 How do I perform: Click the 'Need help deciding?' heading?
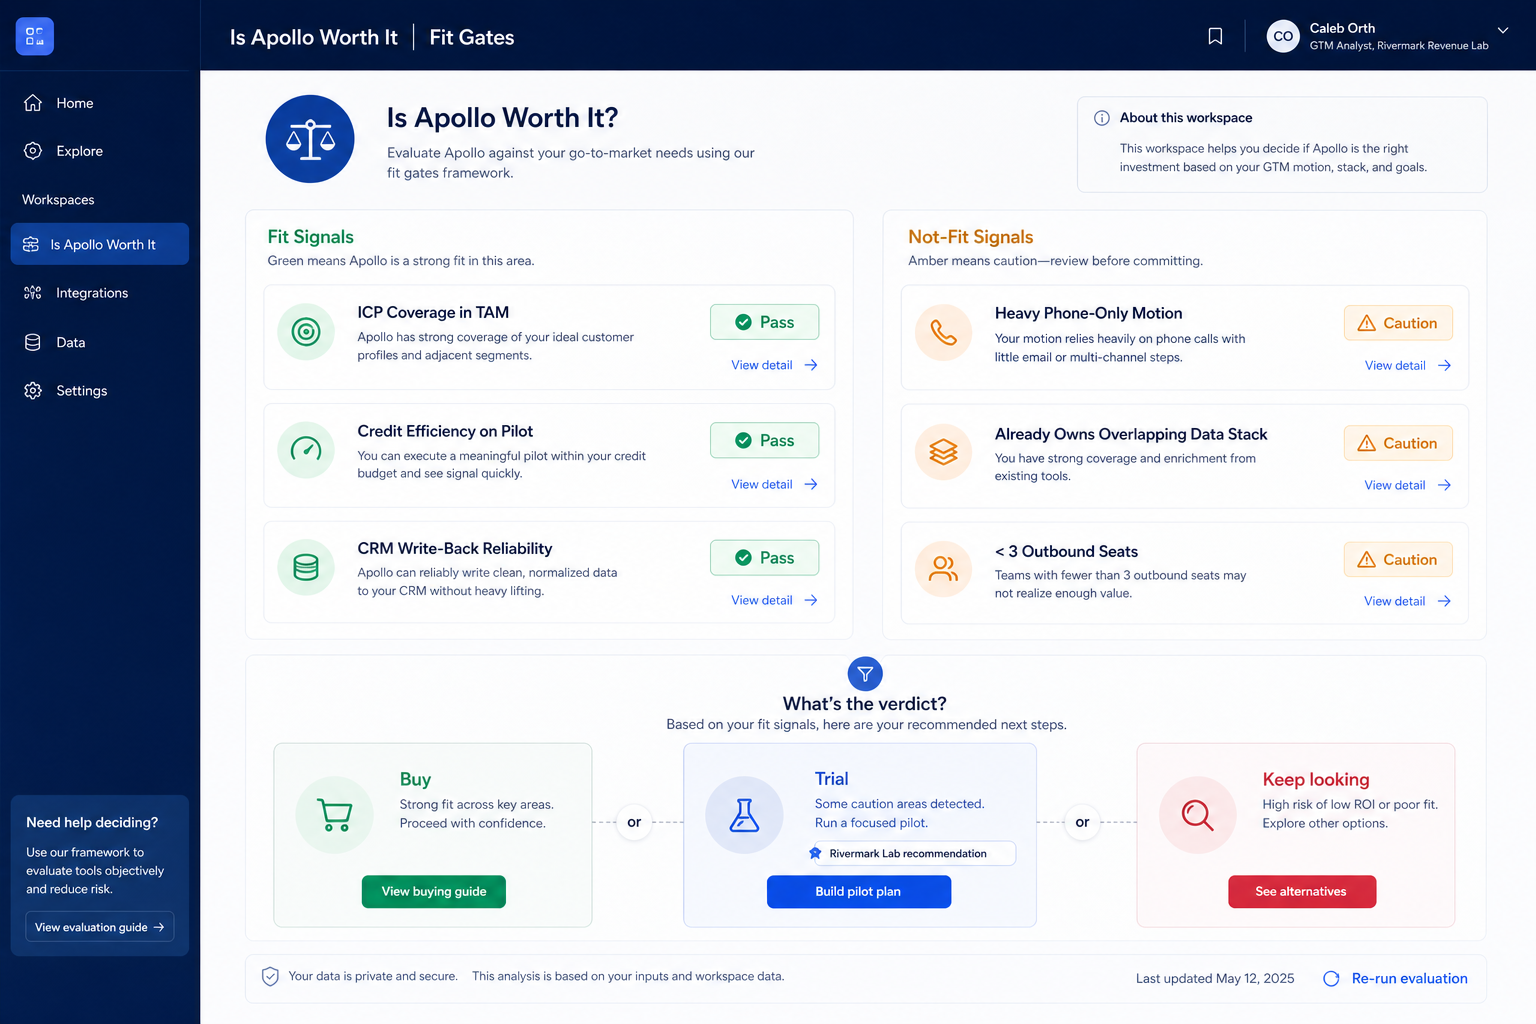tap(92, 822)
